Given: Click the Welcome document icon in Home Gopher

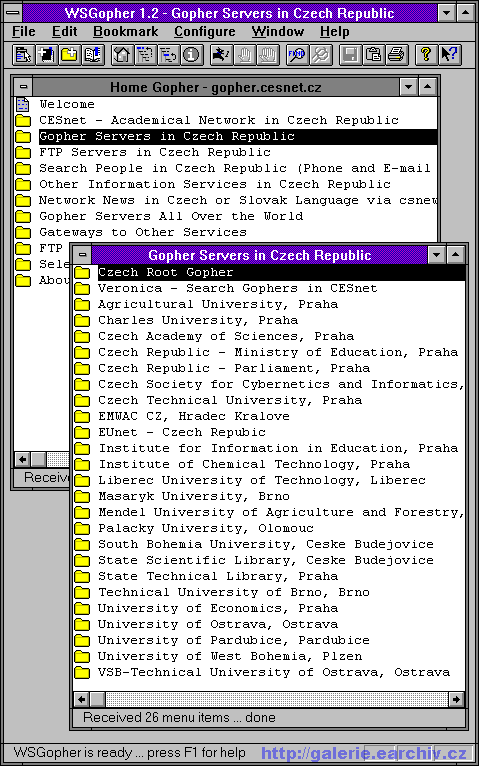Looking at the screenshot, I should pyautogui.click(x=22, y=104).
